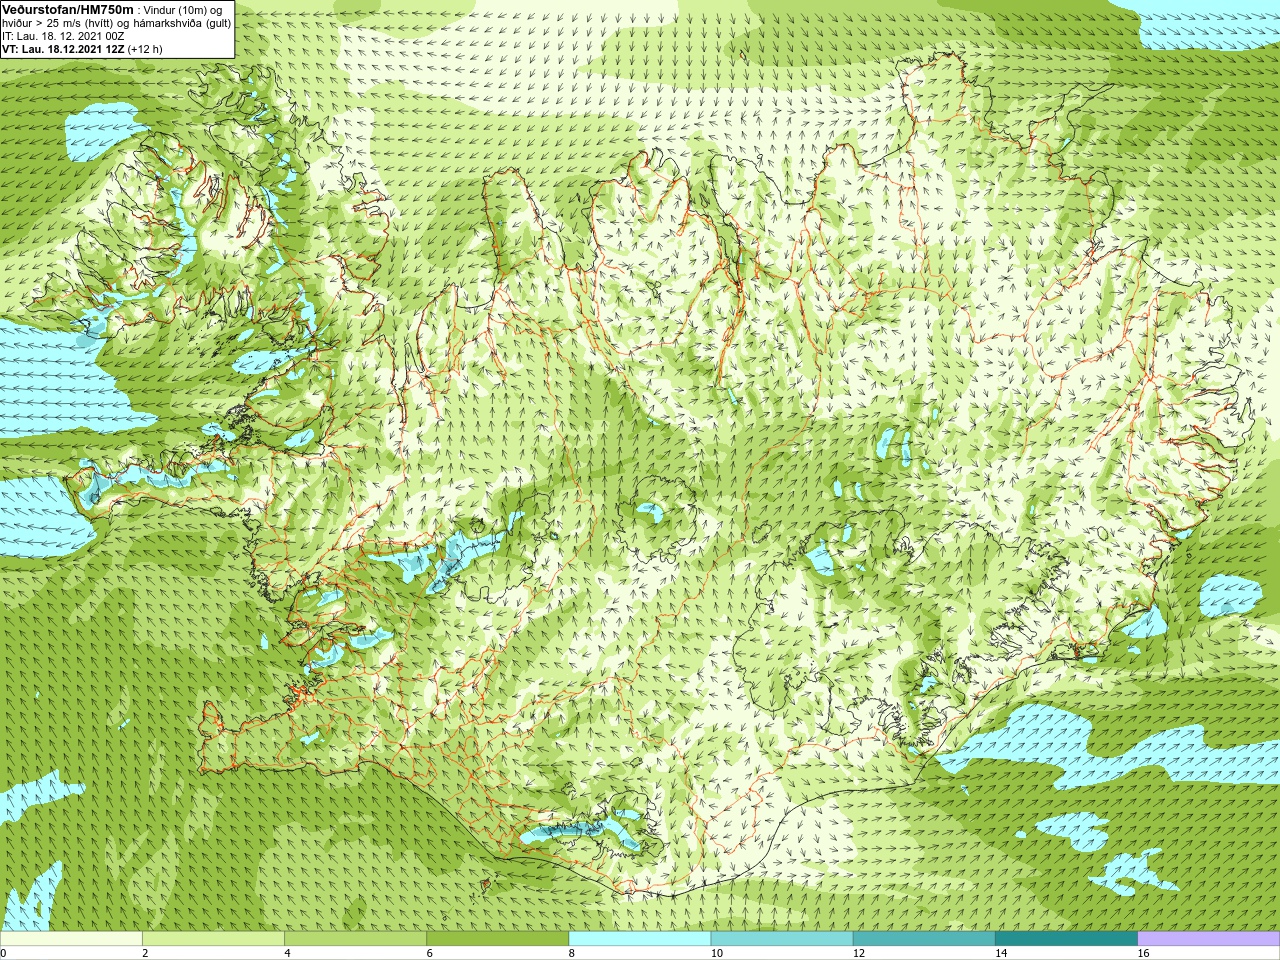Click the 'Vindur (10m) og' label
This screenshot has width=1280, height=960.
coord(183,10)
